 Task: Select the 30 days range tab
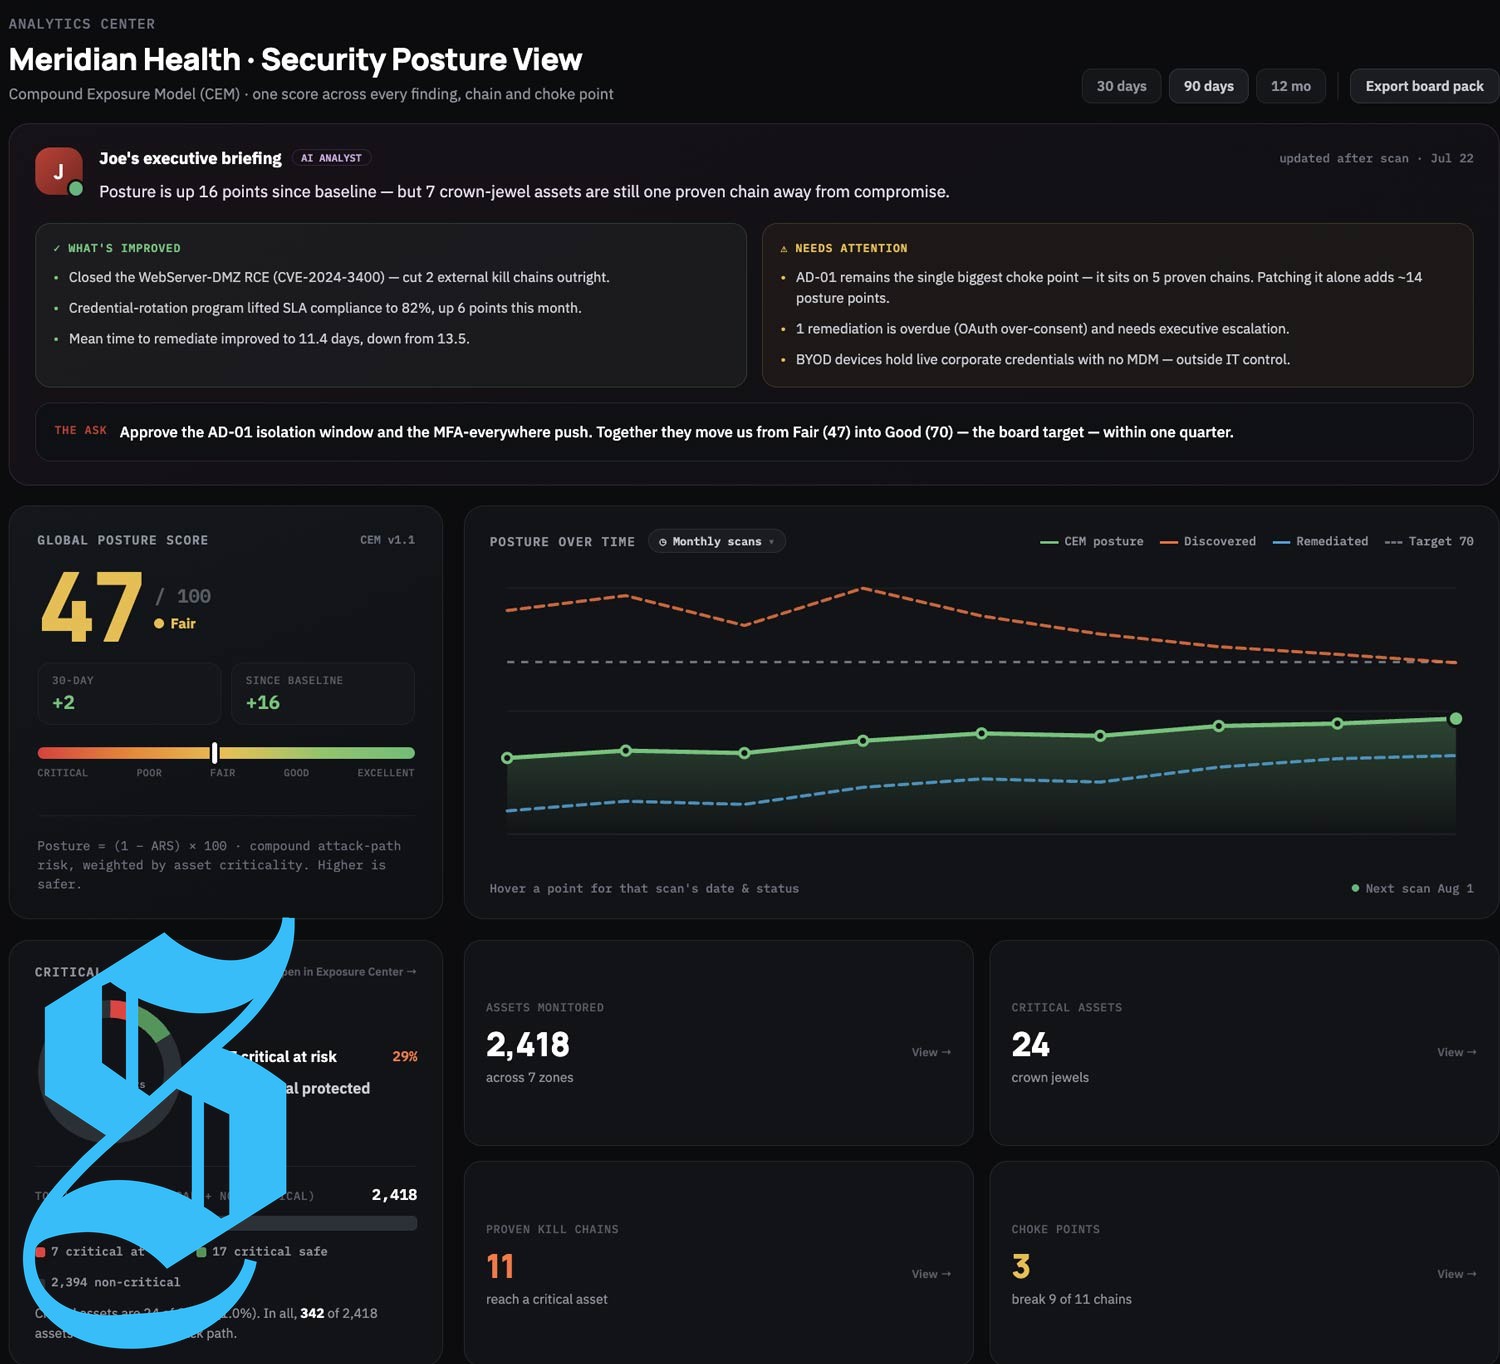pyautogui.click(x=1121, y=86)
